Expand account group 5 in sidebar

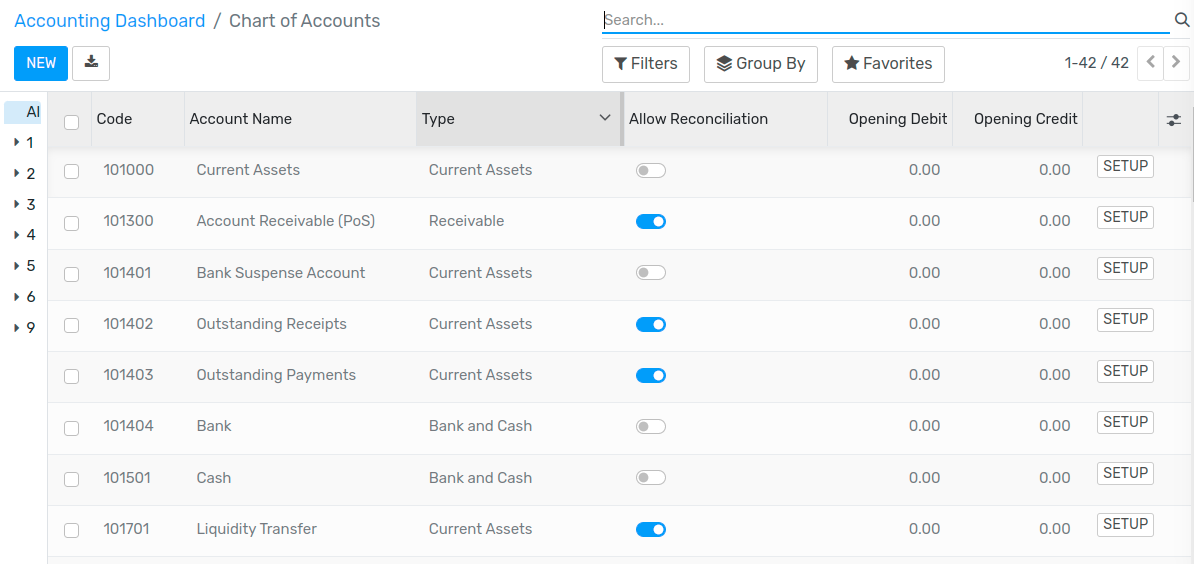pos(17,266)
